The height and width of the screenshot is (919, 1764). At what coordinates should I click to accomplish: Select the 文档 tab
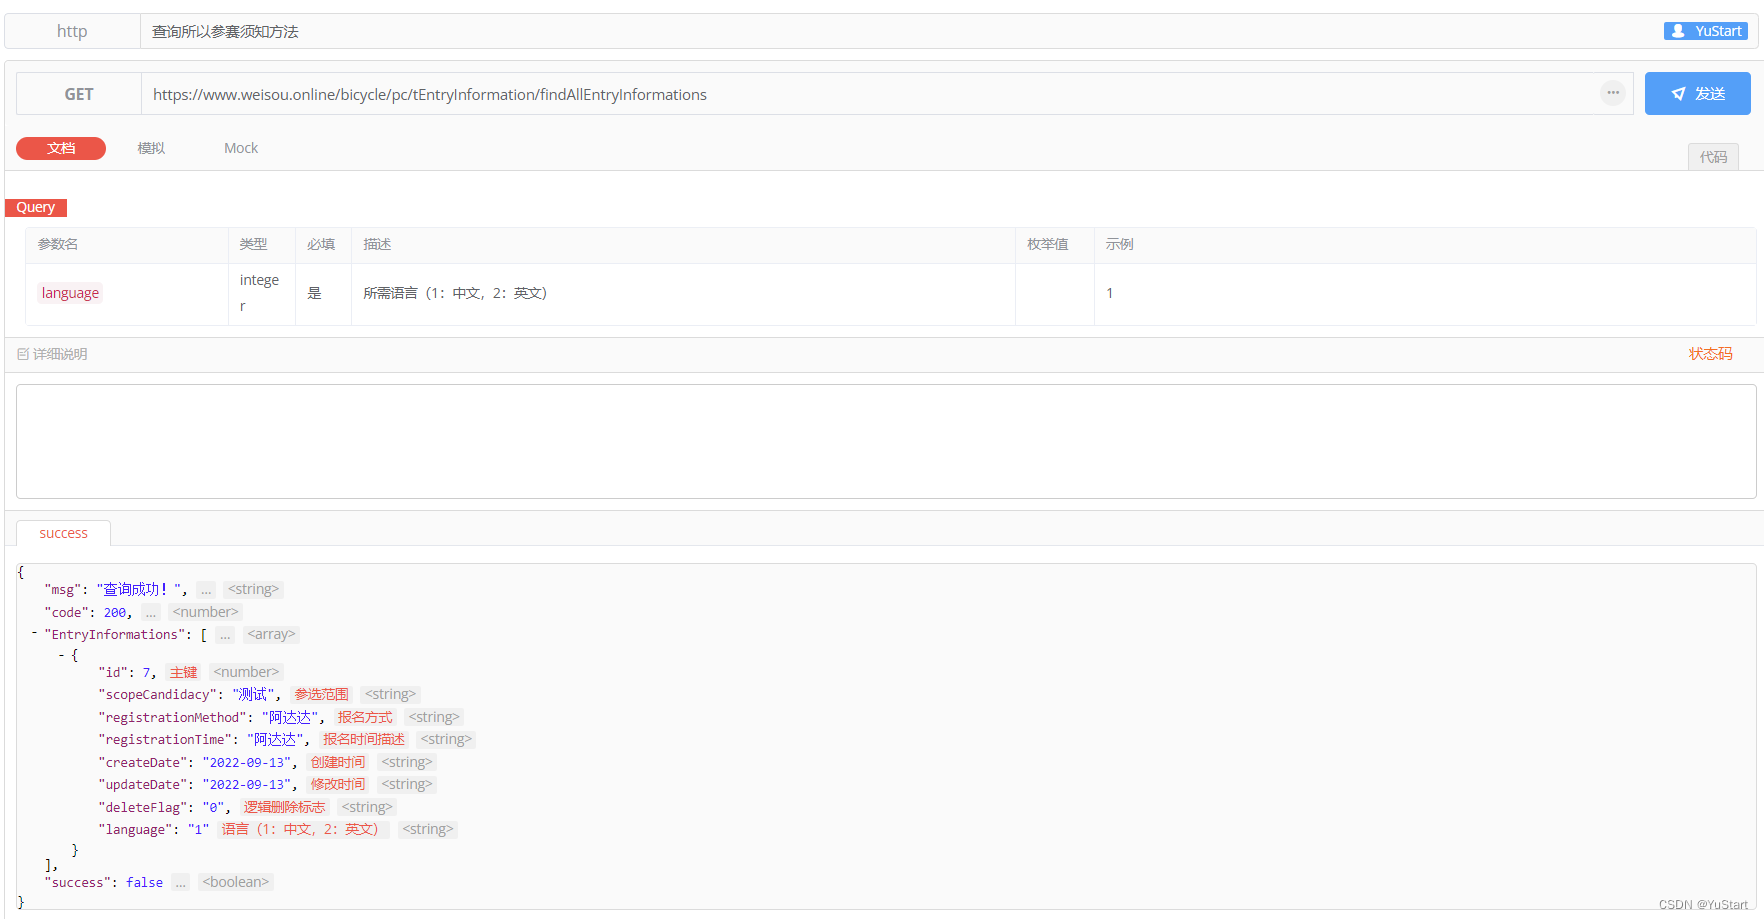61,148
